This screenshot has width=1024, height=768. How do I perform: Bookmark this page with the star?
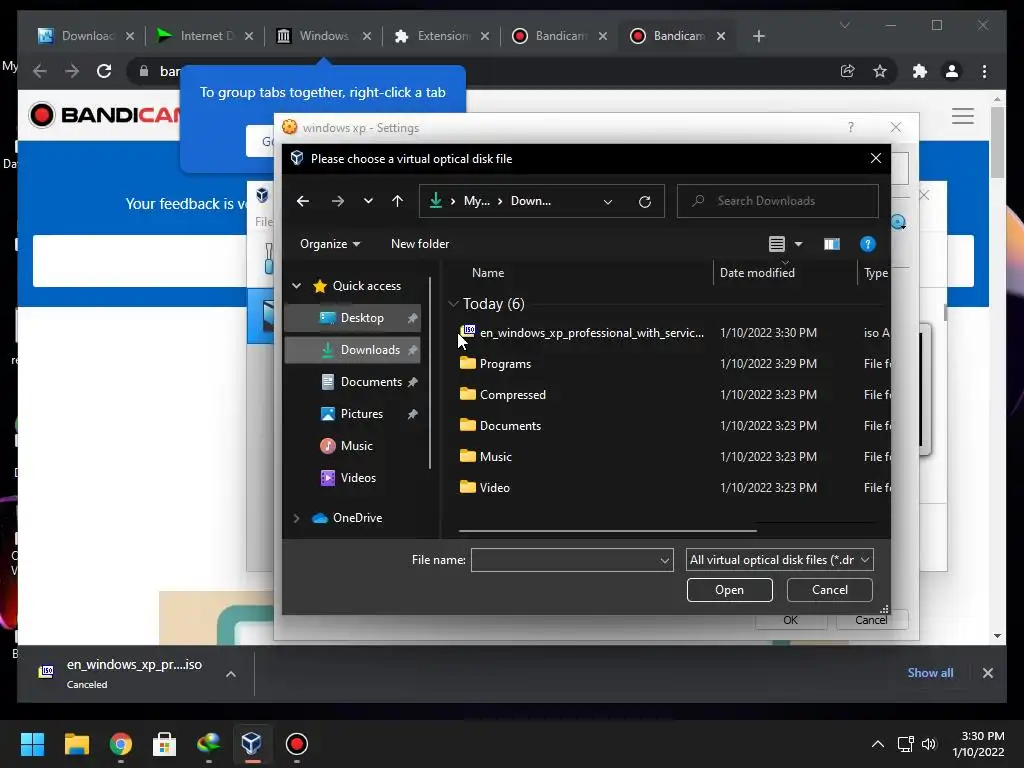point(880,71)
